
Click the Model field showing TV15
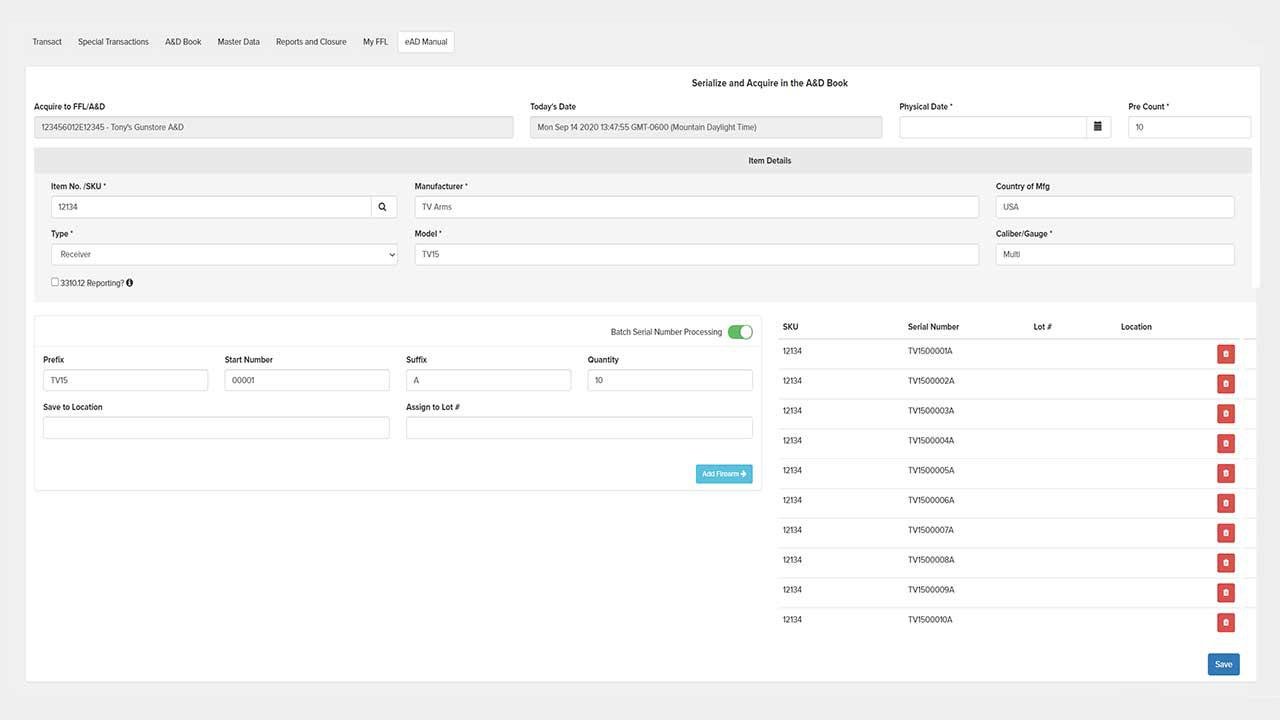[x=696, y=255]
